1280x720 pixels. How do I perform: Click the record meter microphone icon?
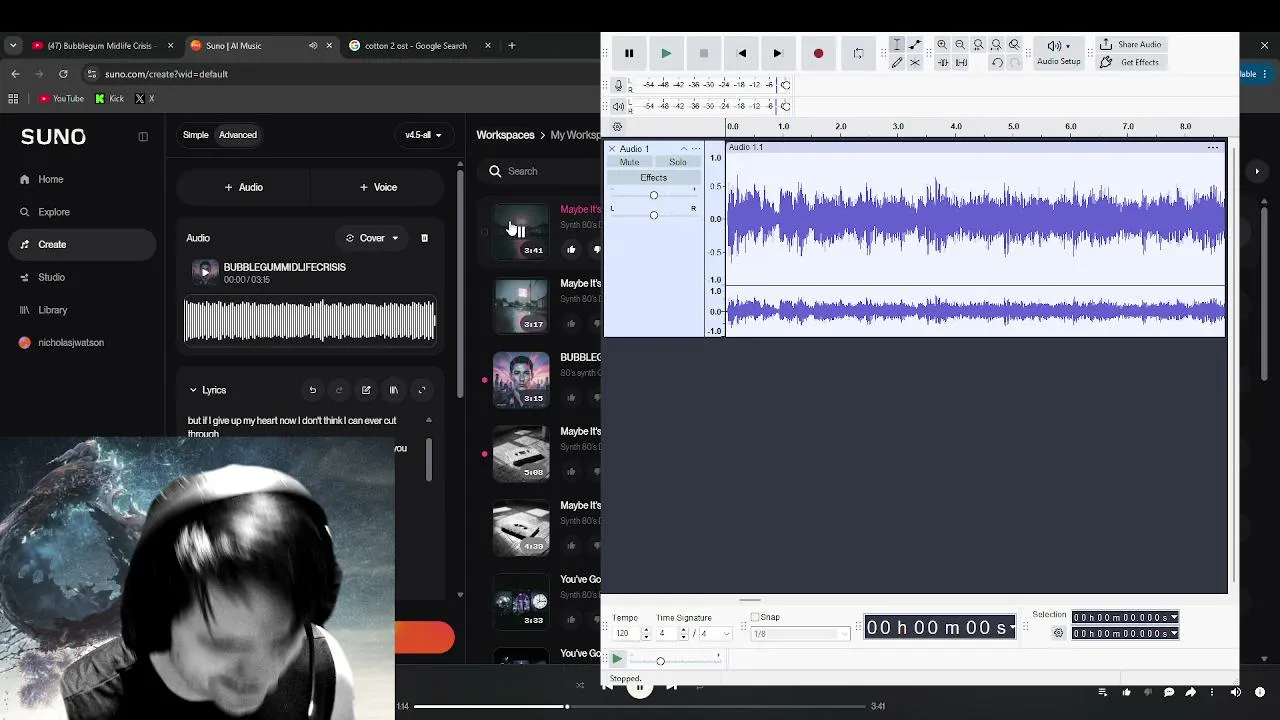[x=618, y=85]
